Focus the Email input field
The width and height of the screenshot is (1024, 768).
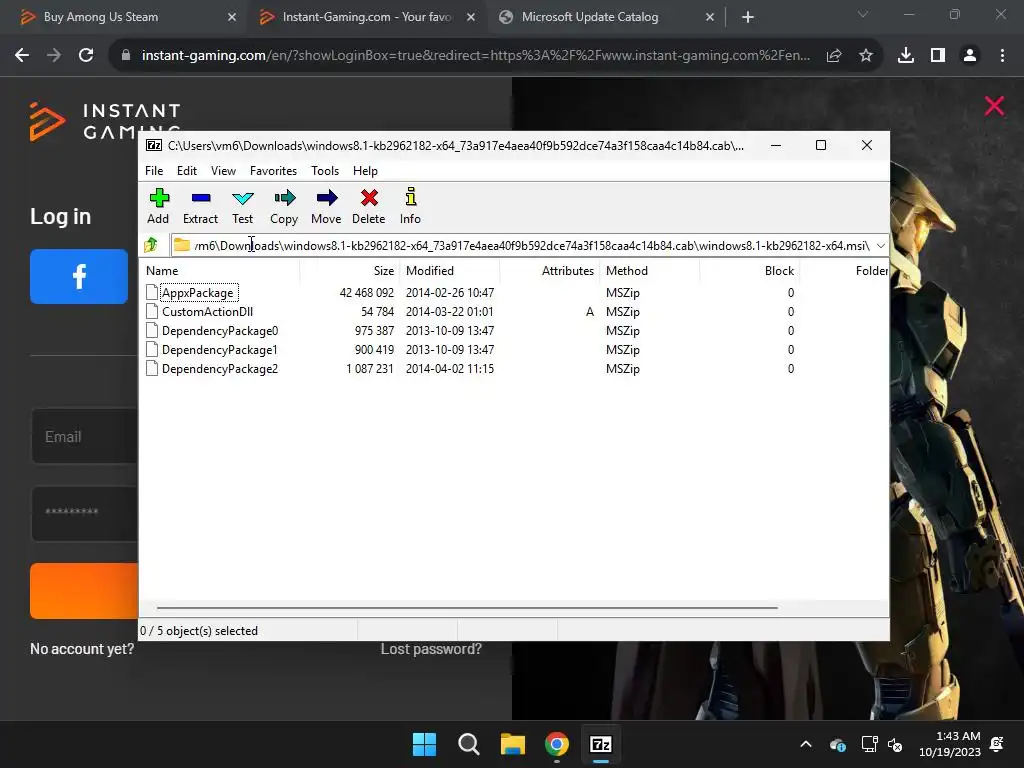(x=85, y=436)
